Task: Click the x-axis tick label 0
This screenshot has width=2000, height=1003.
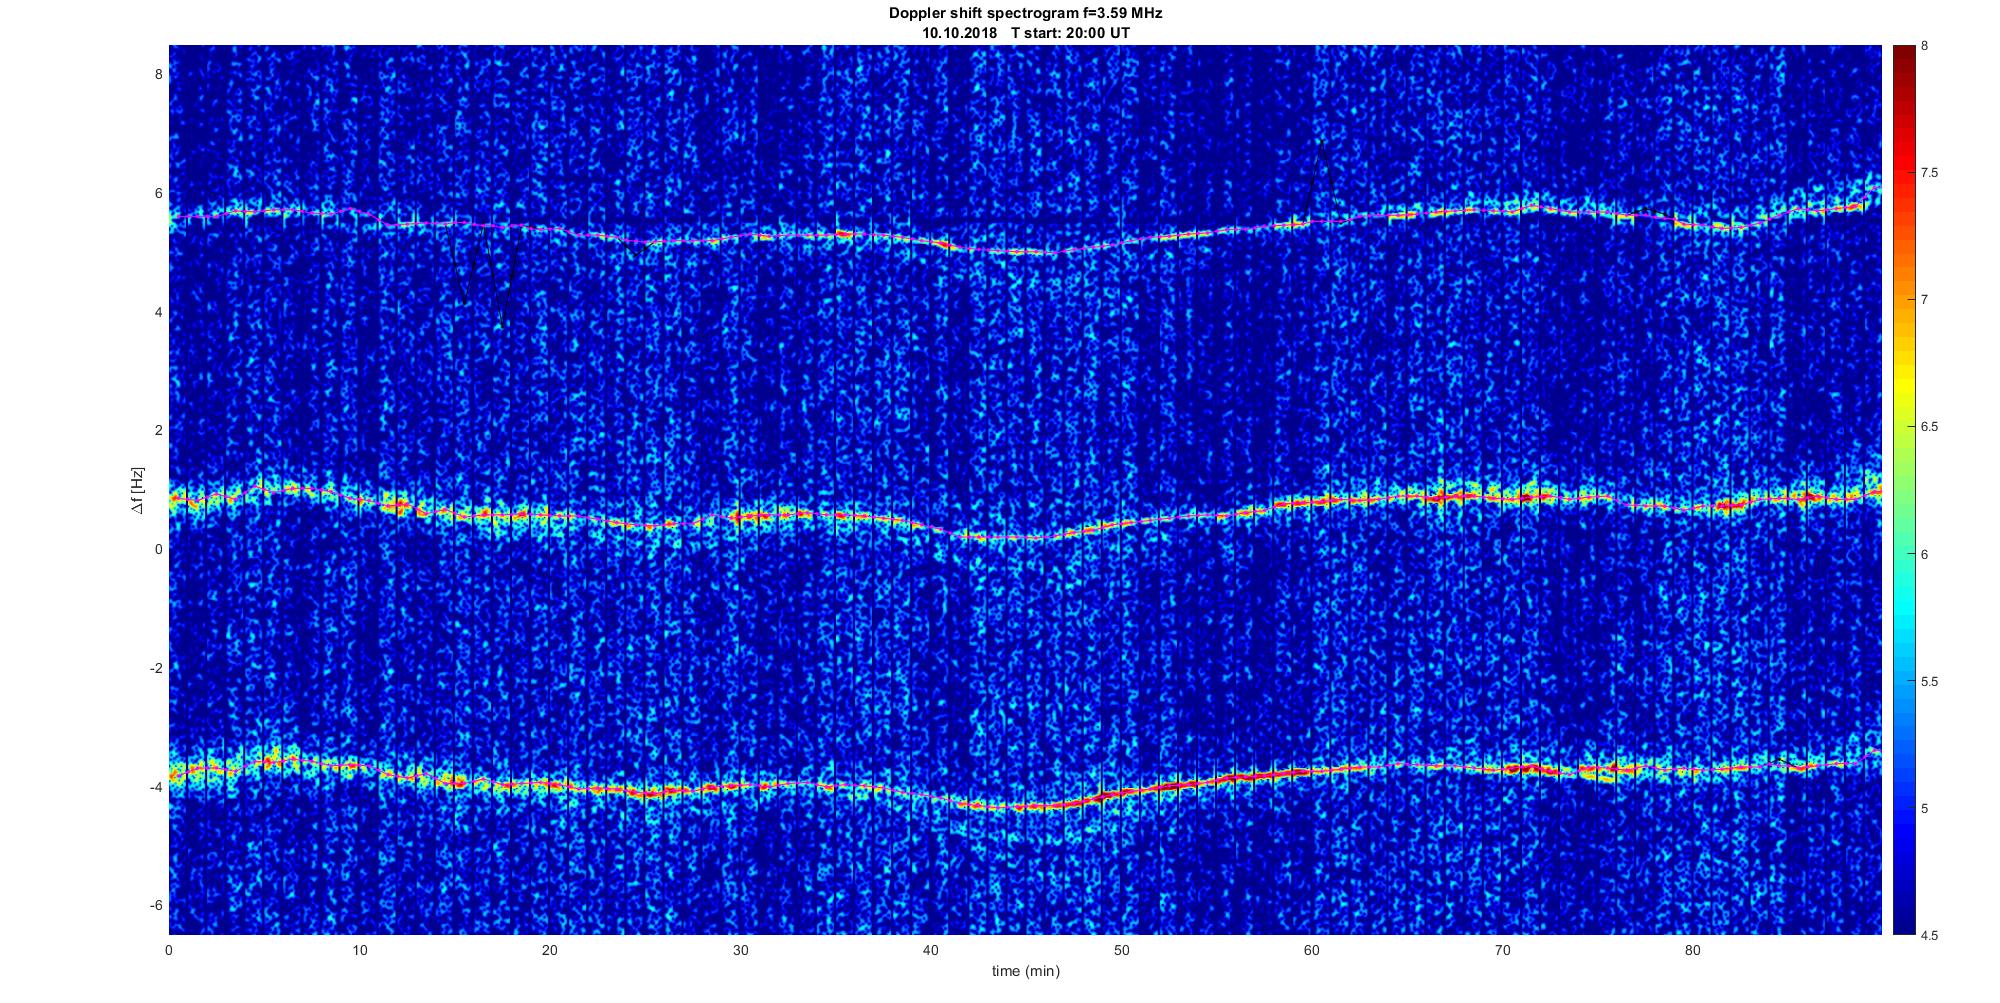Action: pyautogui.click(x=169, y=950)
